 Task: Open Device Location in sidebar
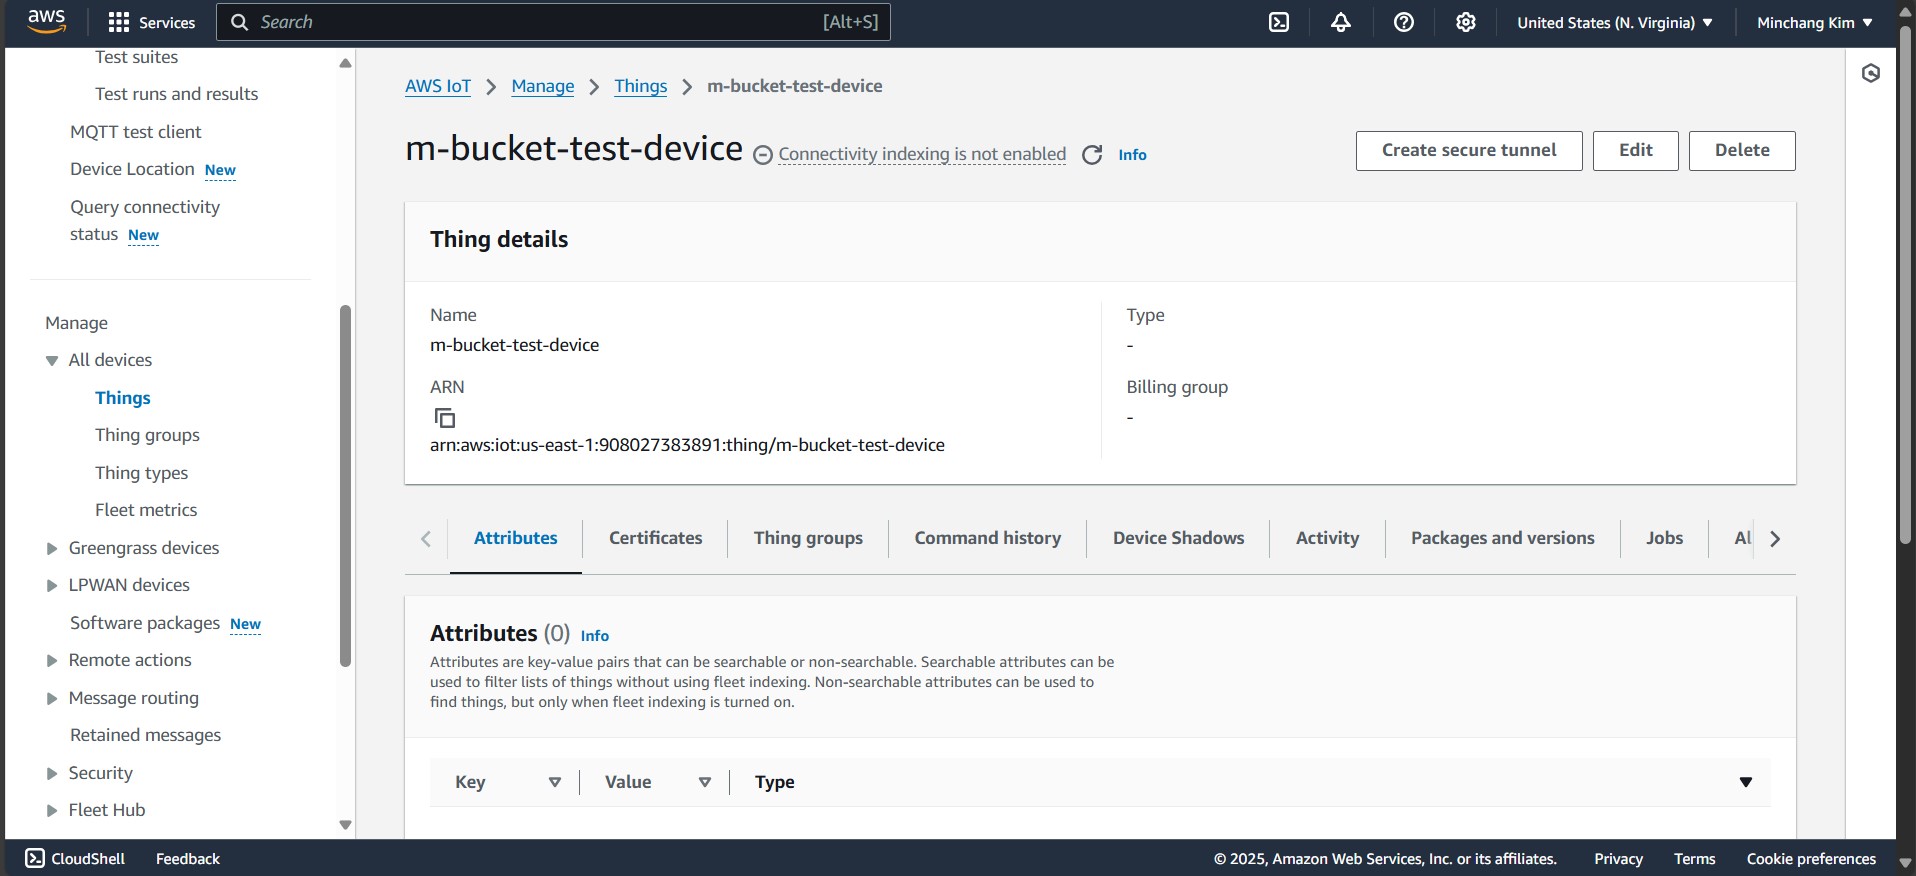(x=132, y=169)
